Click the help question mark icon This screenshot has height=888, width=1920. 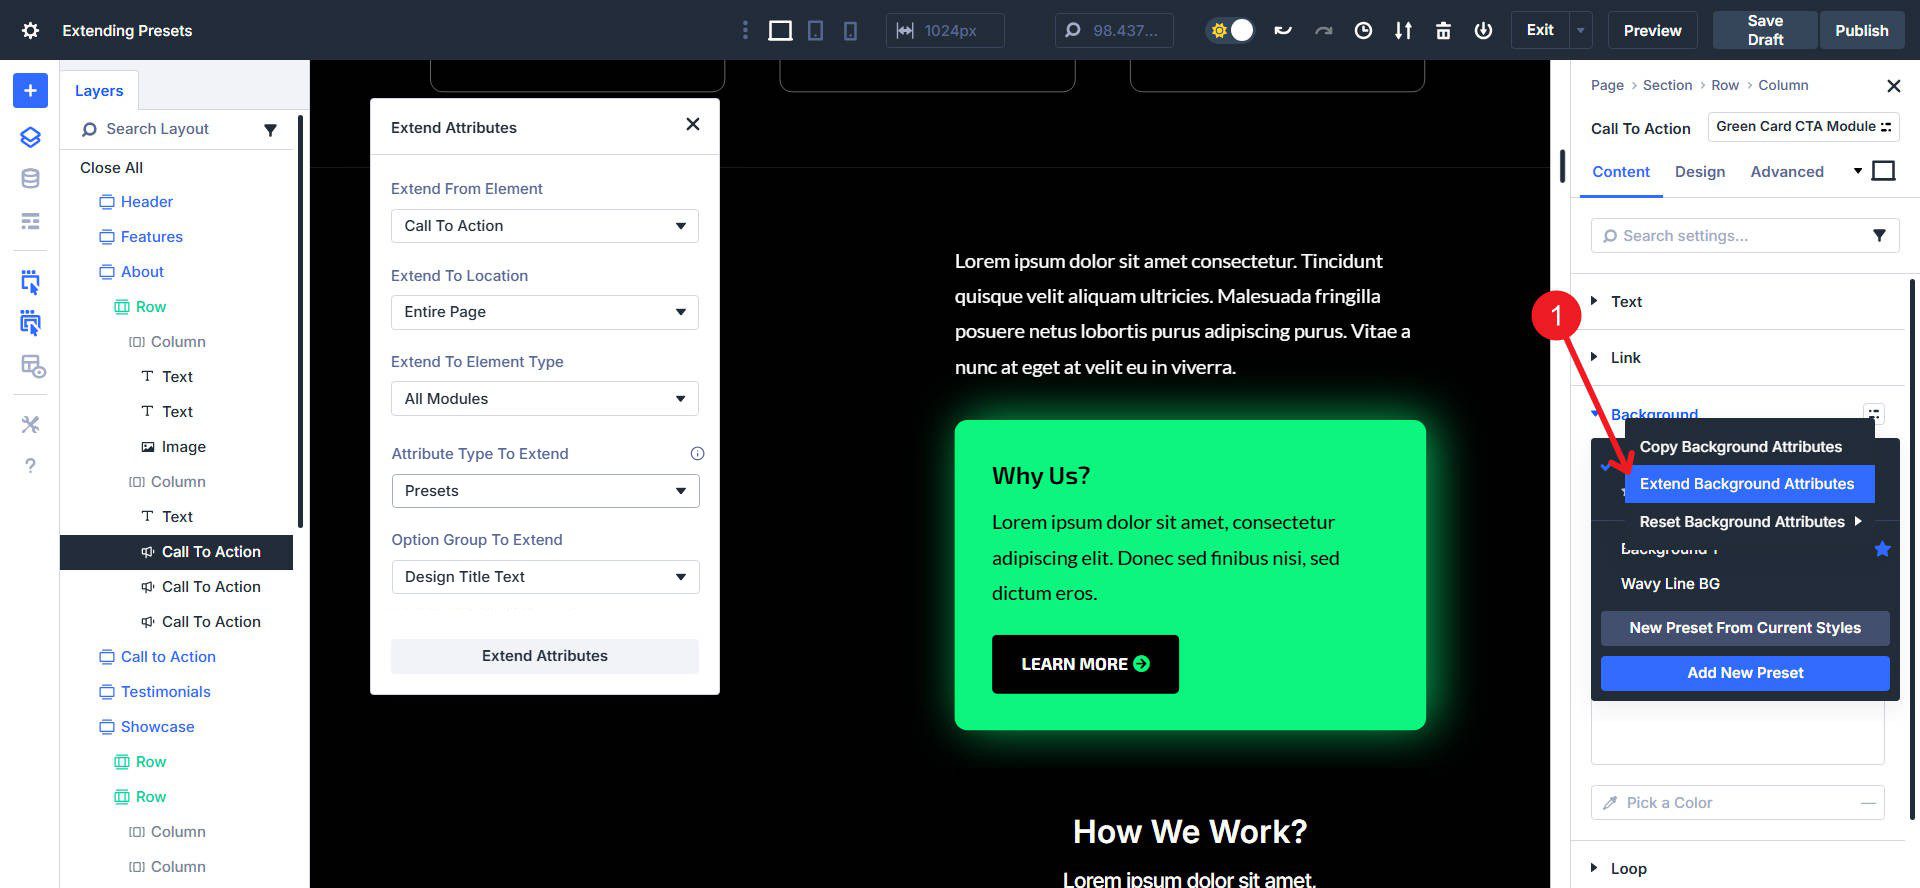coord(30,465)
